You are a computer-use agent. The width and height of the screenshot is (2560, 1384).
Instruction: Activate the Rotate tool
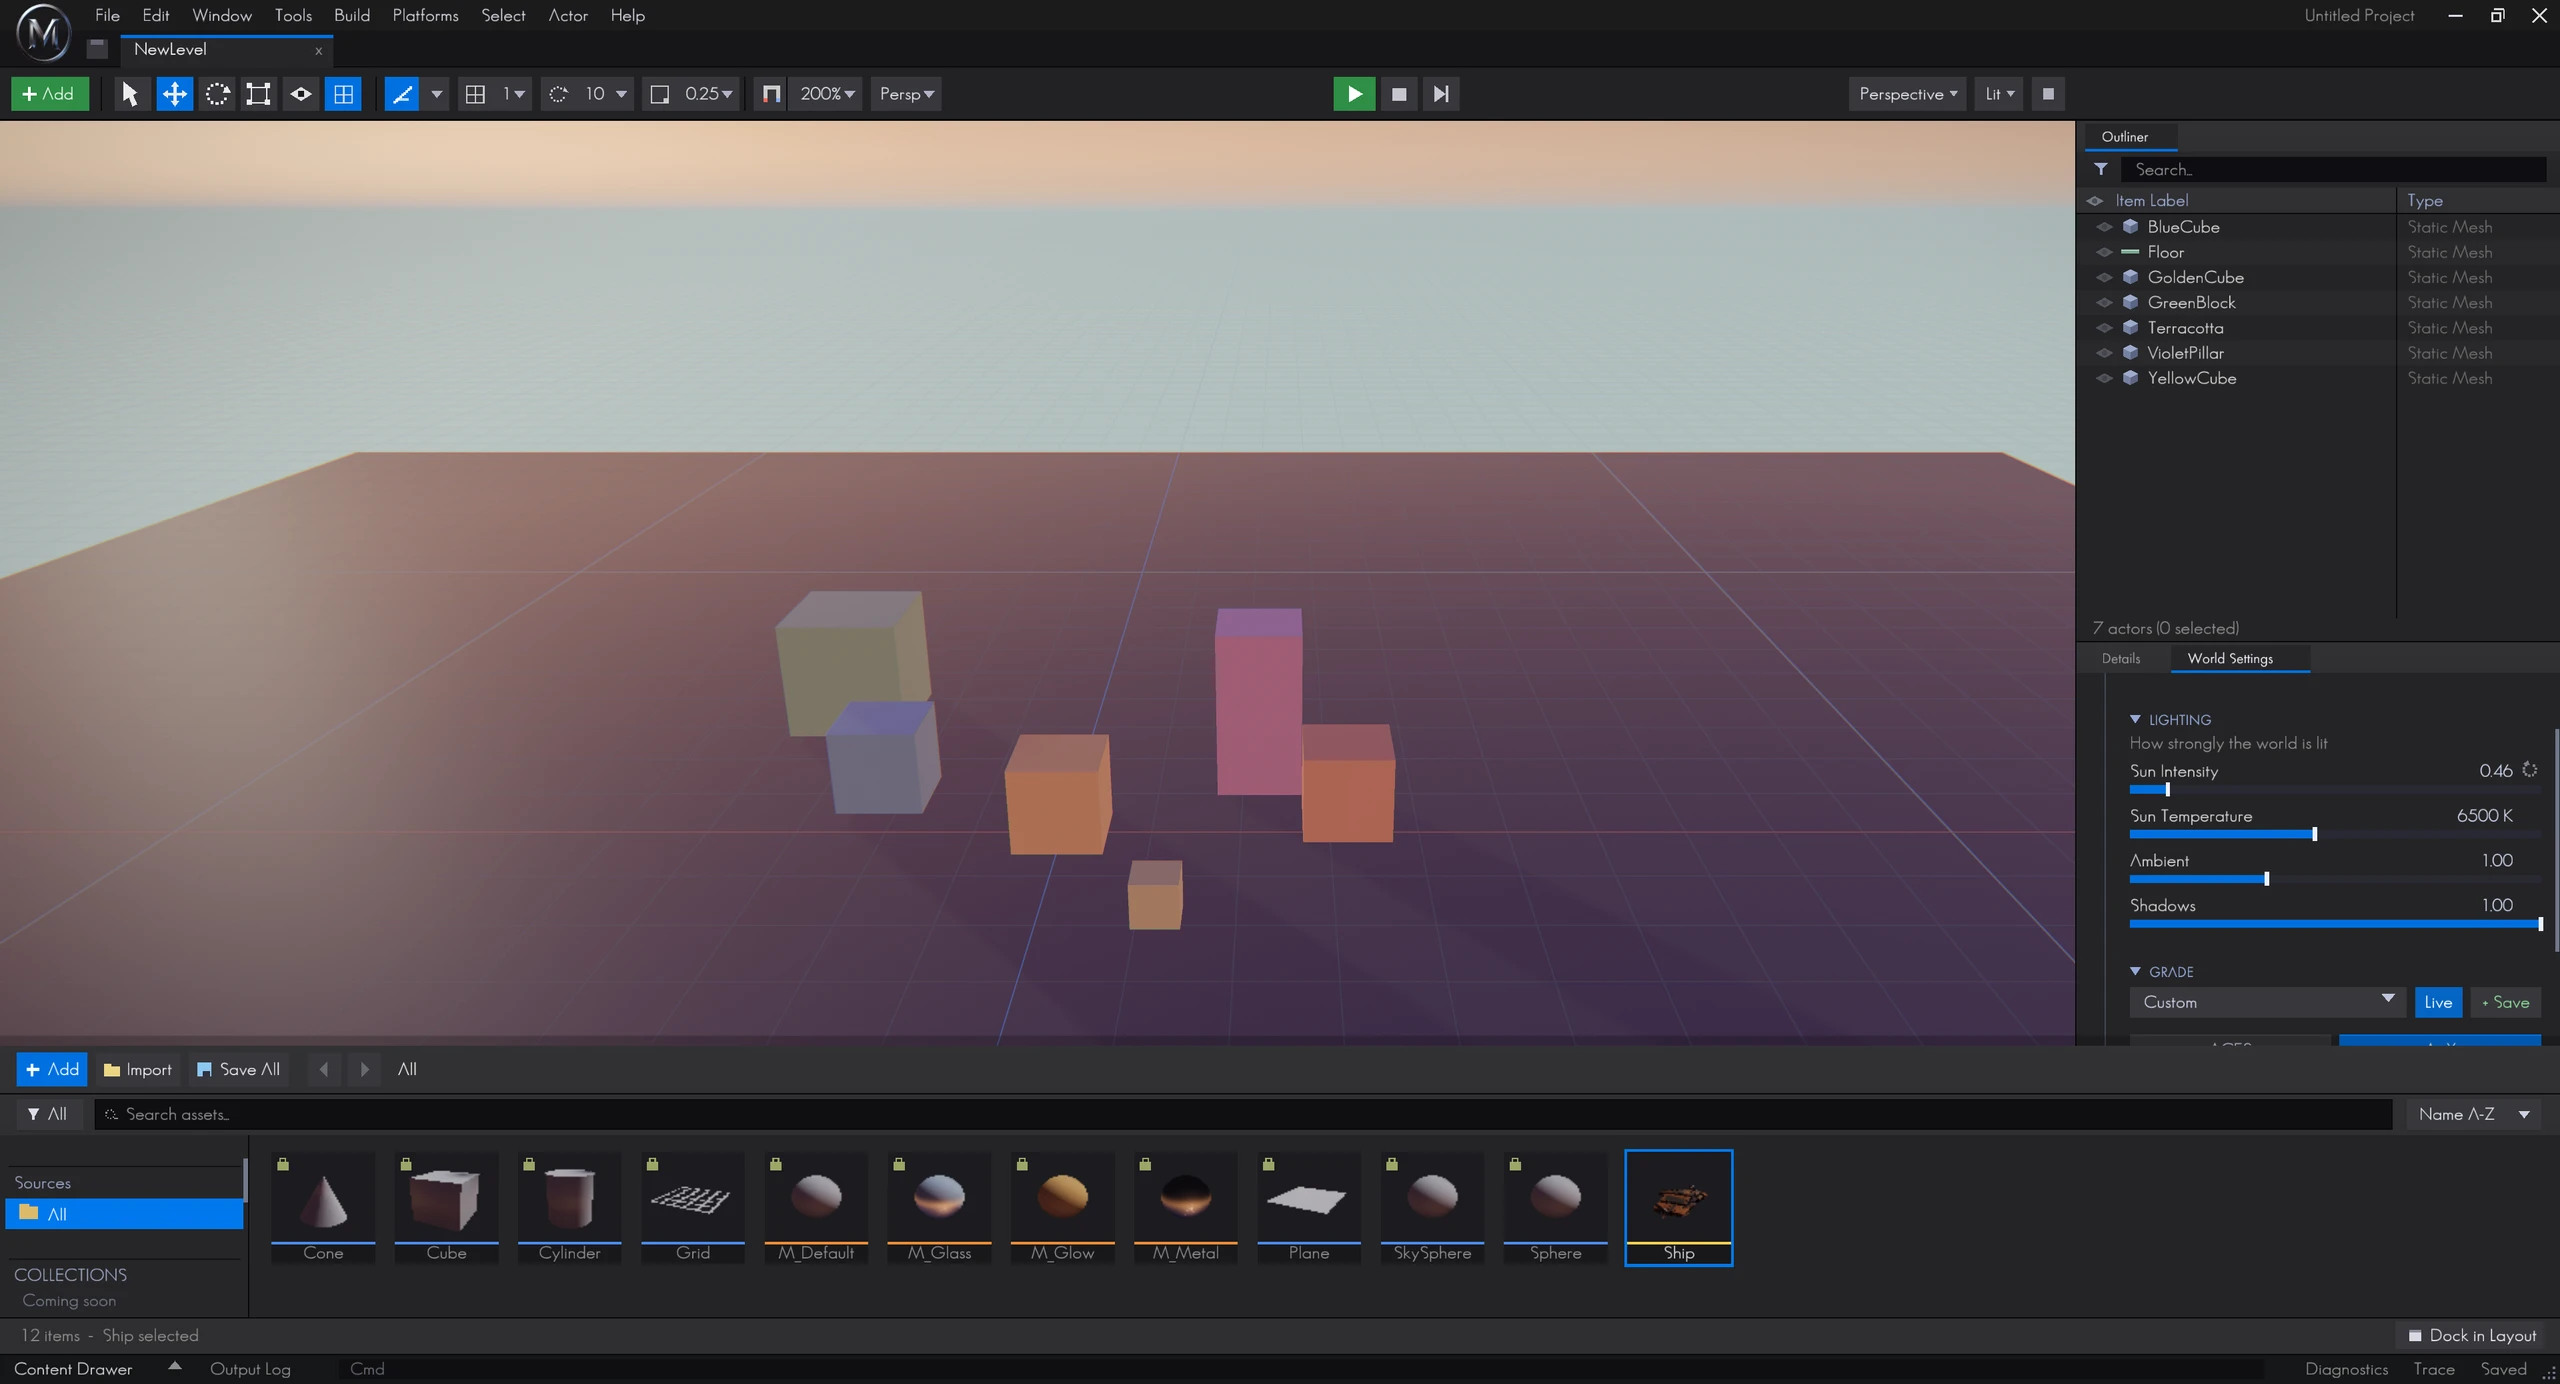[x=217, y=94]
